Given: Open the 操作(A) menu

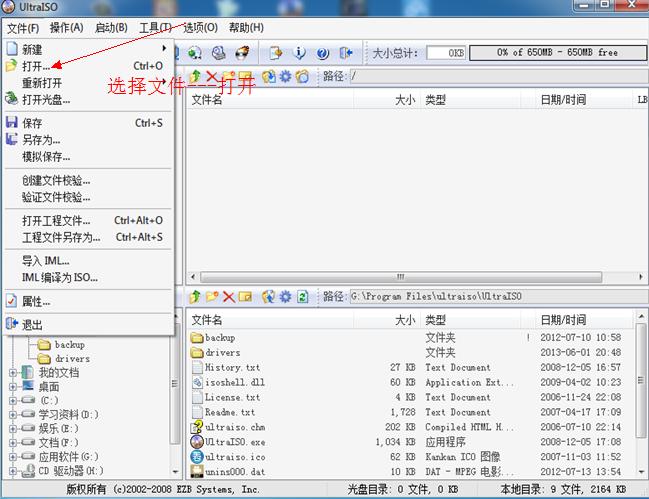Looking at the screenshot, I should 67,28.
